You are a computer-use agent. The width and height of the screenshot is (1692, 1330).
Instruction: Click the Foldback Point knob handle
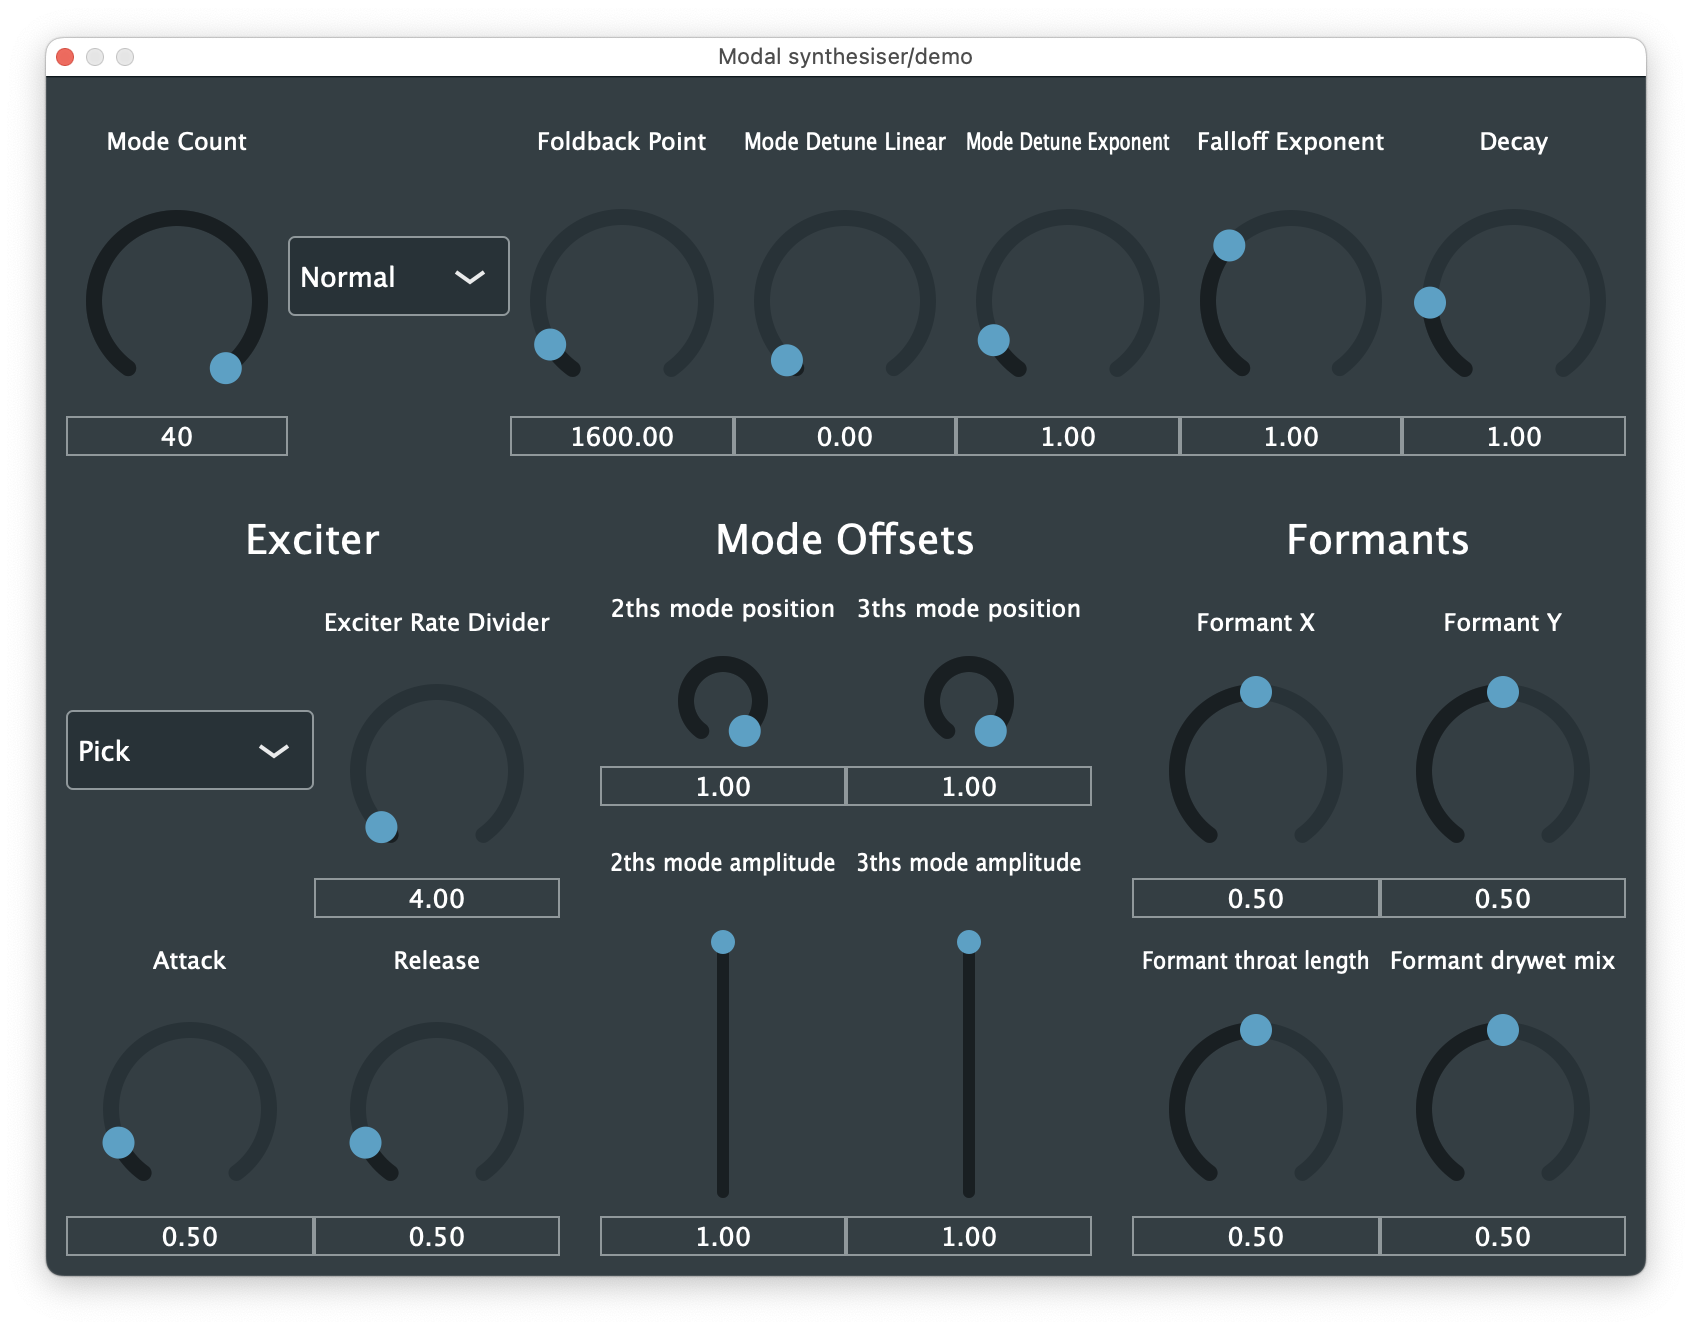[x=550, y=345]
